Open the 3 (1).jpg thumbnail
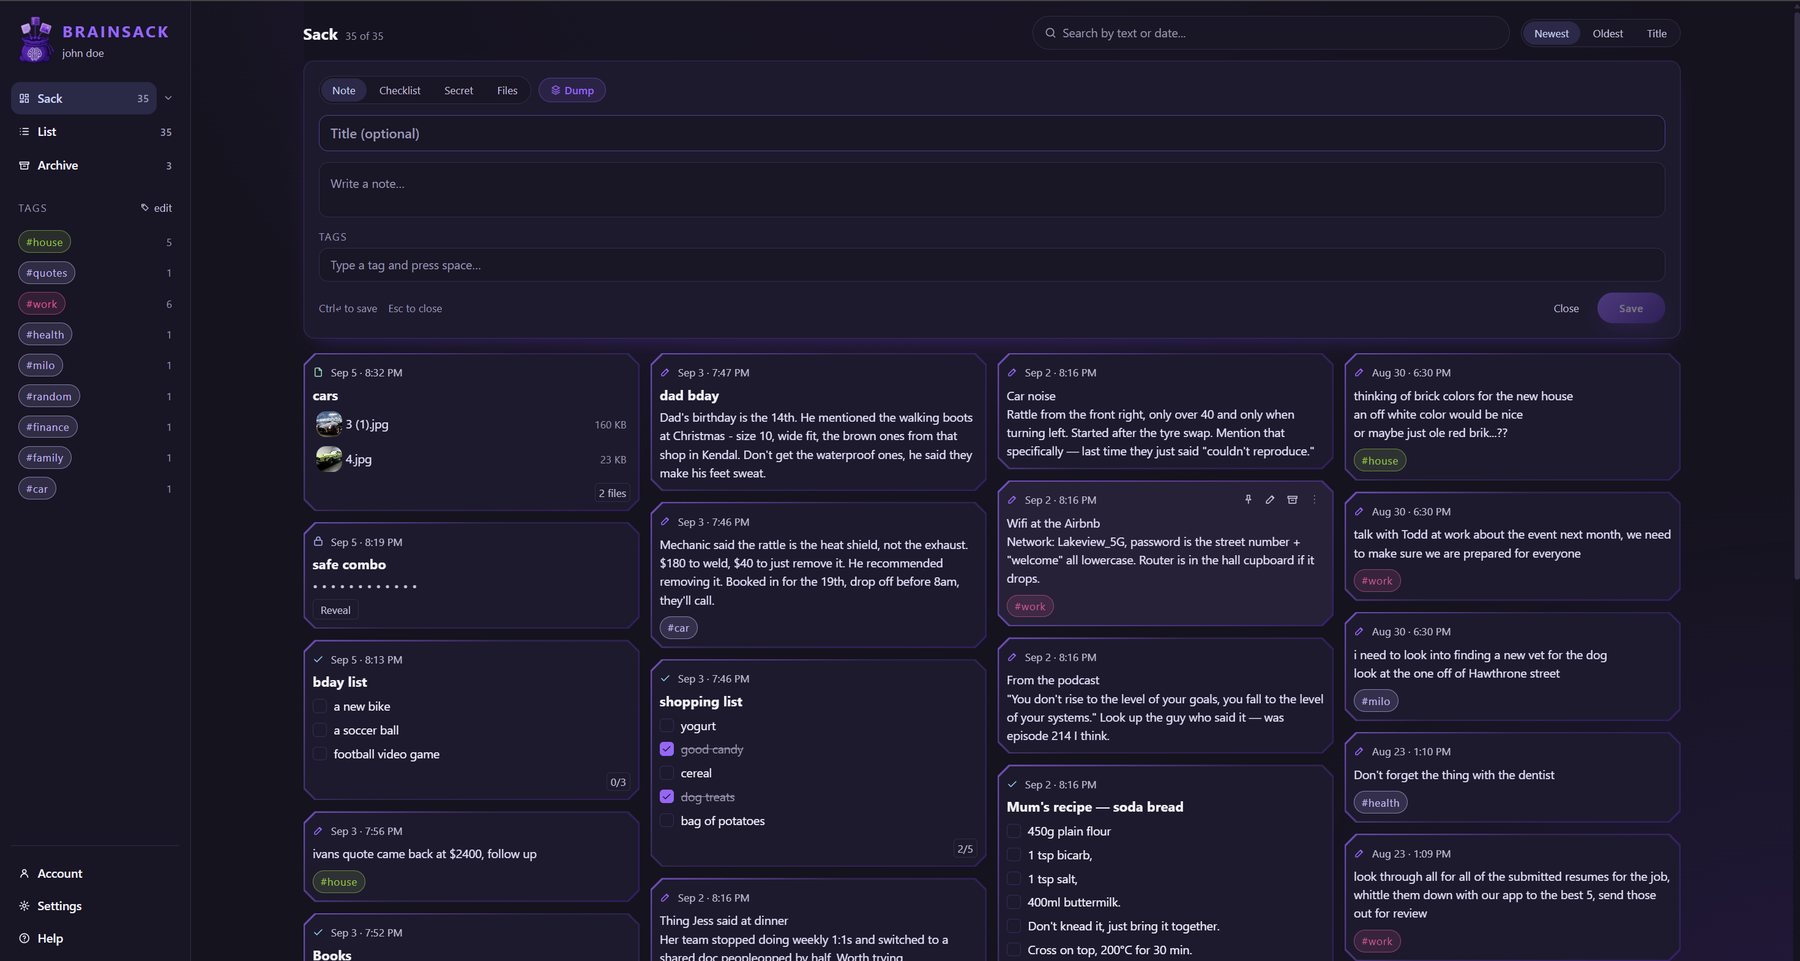The image size is (1800, 961). [x=328, y=425]
